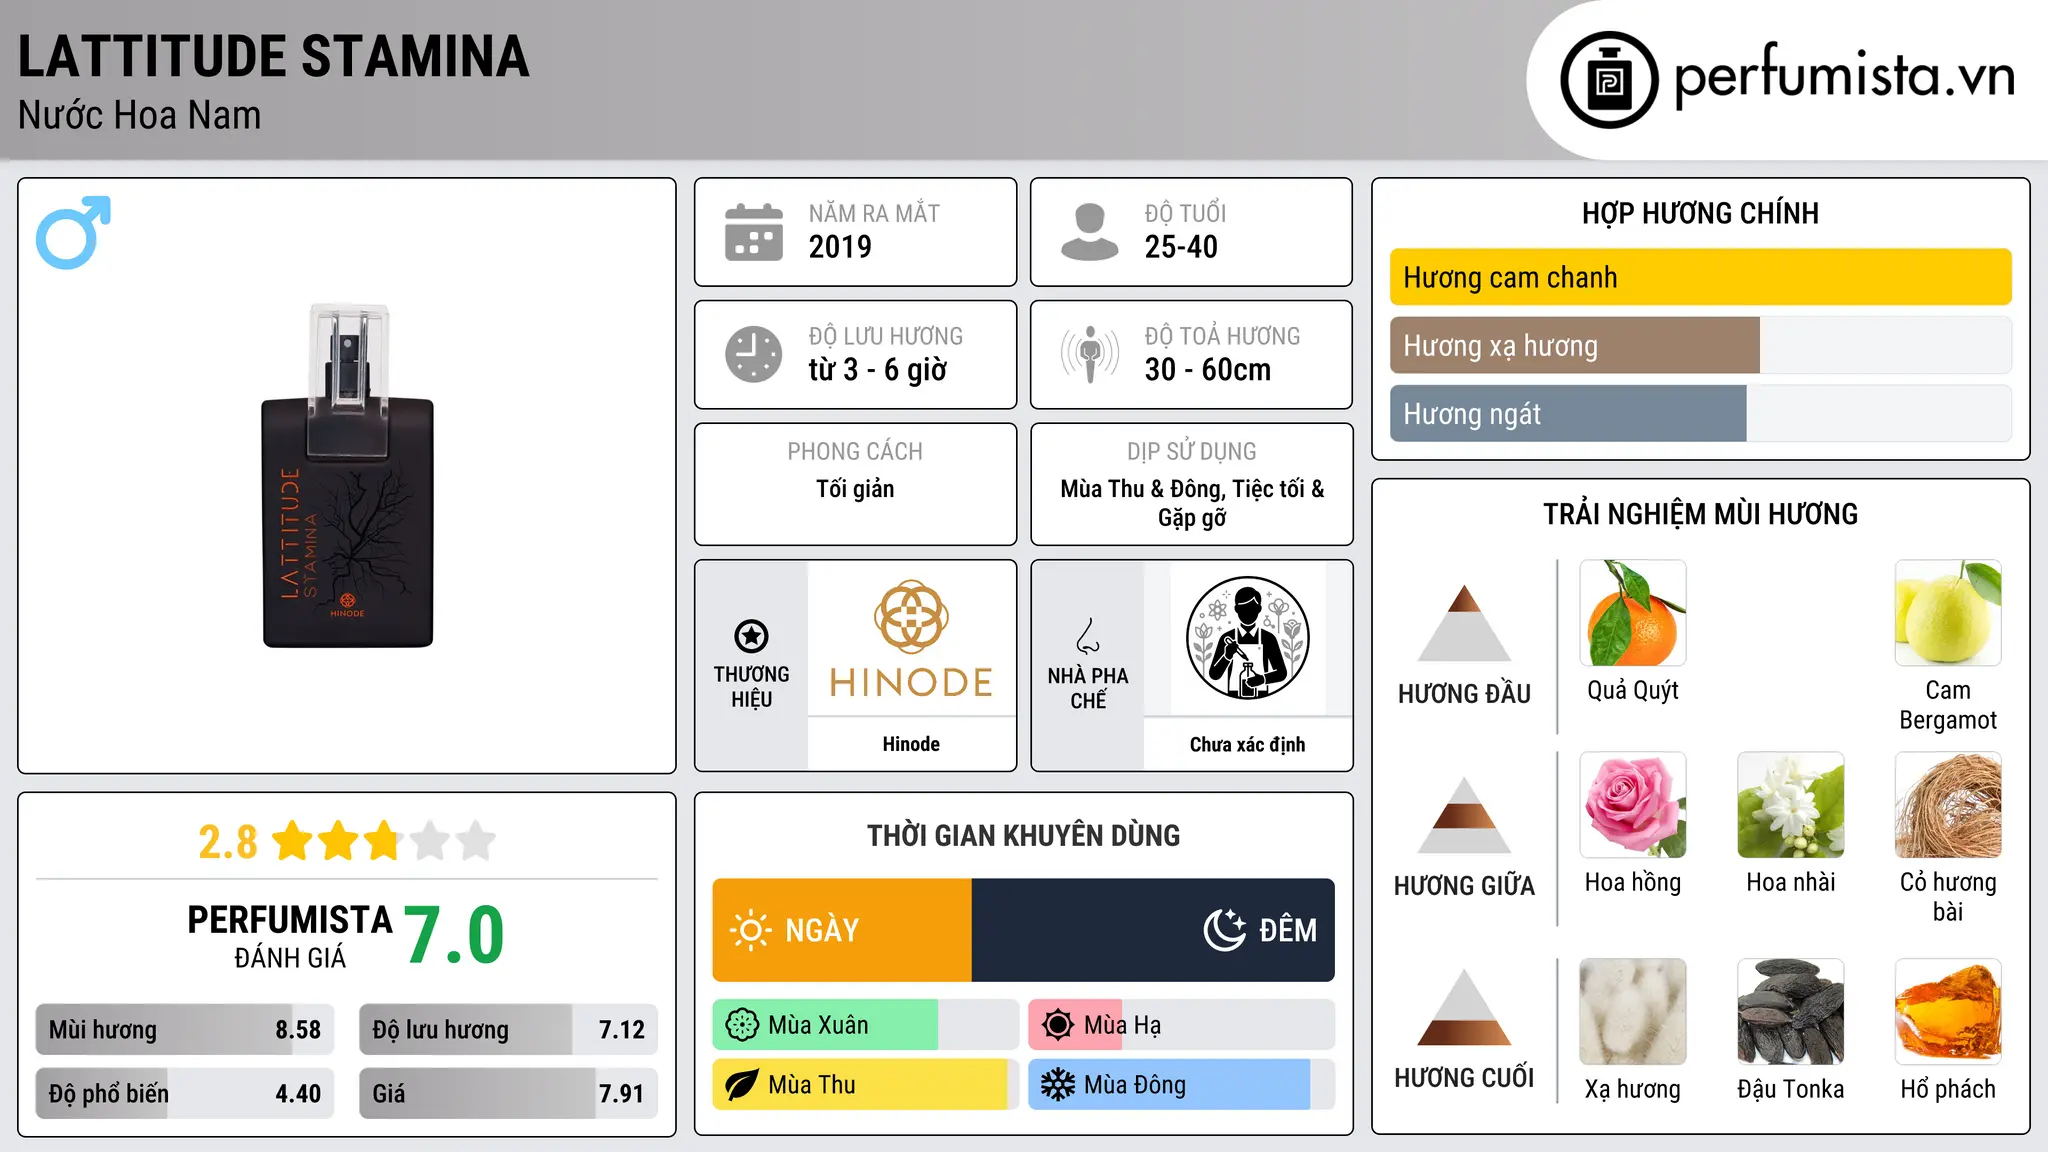The height and width of the screenshot is (1152, 2048).
Task: Click the calendar icon beside Năm ra mắt
Action: pyautogui.click(x=754, y=232)
